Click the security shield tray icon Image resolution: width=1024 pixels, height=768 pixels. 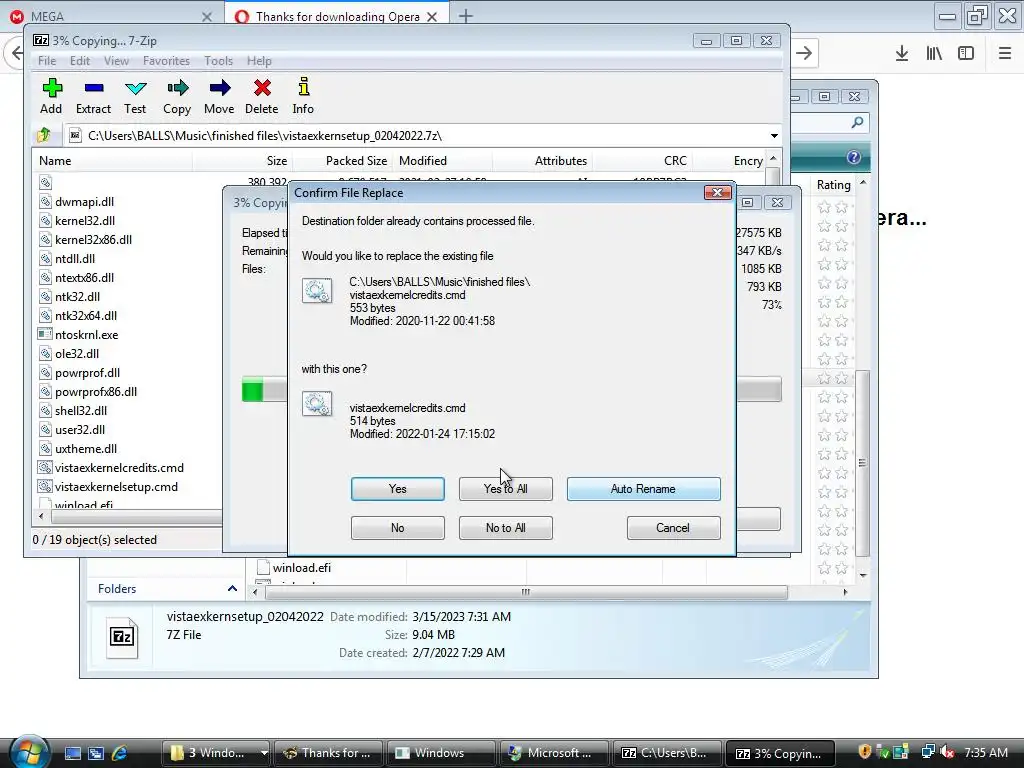865,752
